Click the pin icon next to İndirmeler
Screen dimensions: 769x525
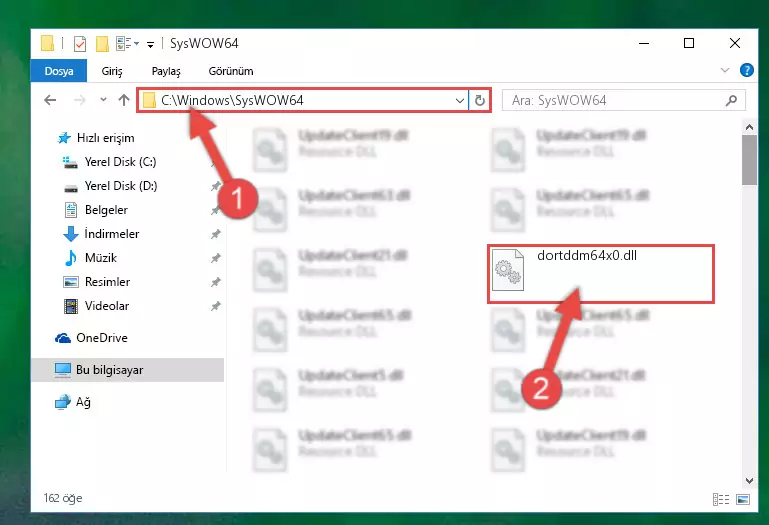point(215,234)
